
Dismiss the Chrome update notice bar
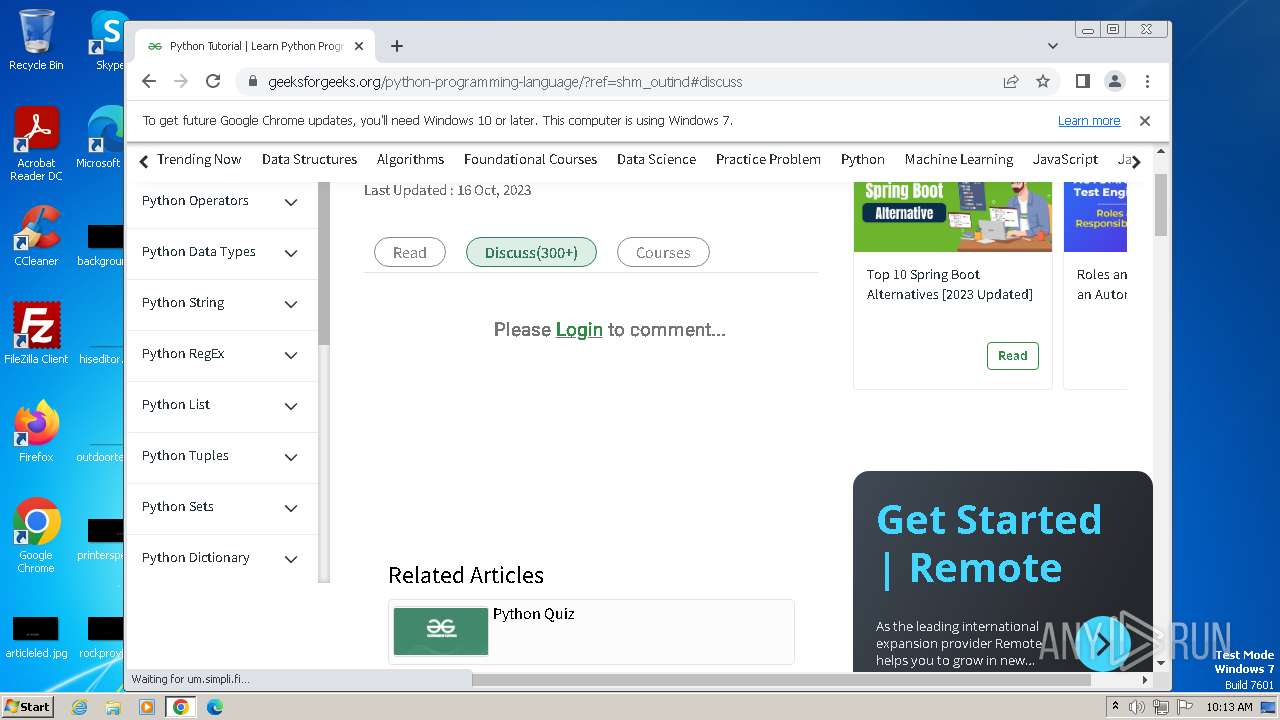[1145, 121]
